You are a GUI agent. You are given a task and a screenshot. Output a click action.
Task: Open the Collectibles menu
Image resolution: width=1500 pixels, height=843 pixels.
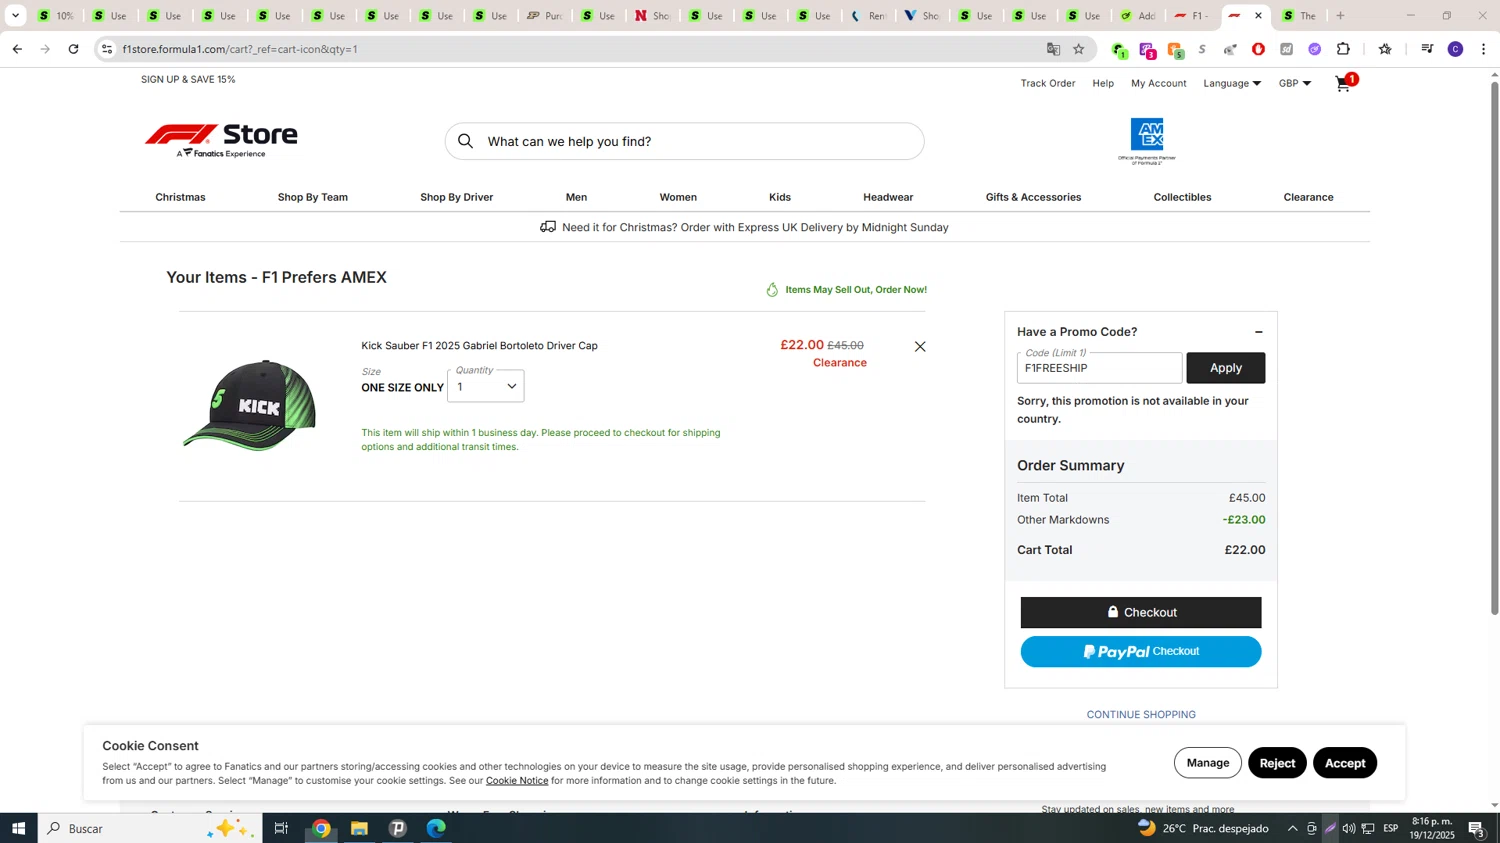coord(1182,197)
